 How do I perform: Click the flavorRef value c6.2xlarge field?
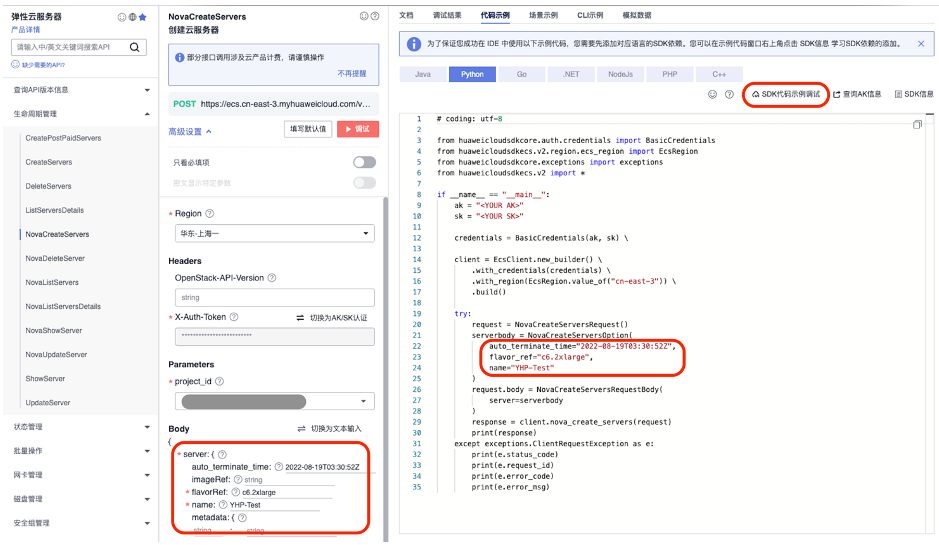[x=287, y=492]
